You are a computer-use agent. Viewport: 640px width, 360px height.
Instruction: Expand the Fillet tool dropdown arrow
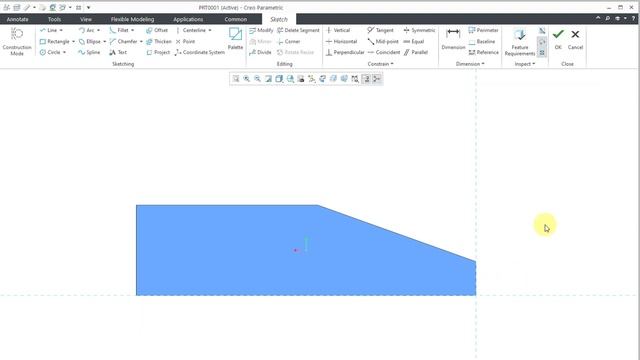133,30
